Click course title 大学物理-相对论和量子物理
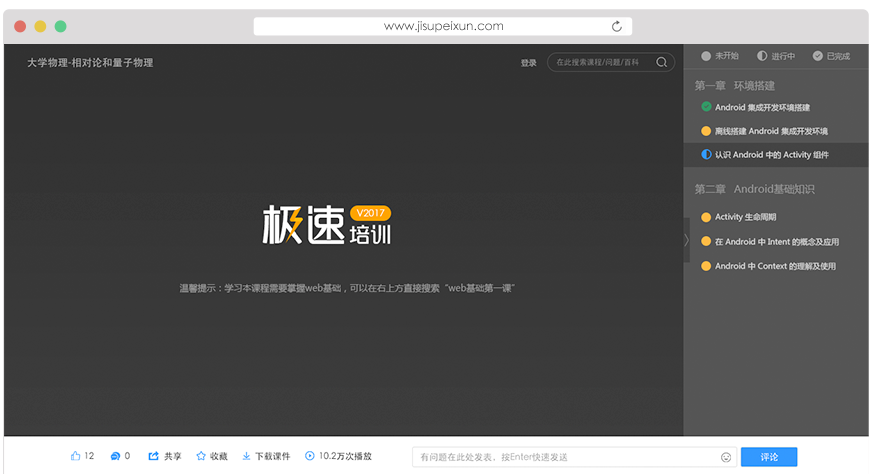This screenshot has width=872, height=474. (90, 63)
